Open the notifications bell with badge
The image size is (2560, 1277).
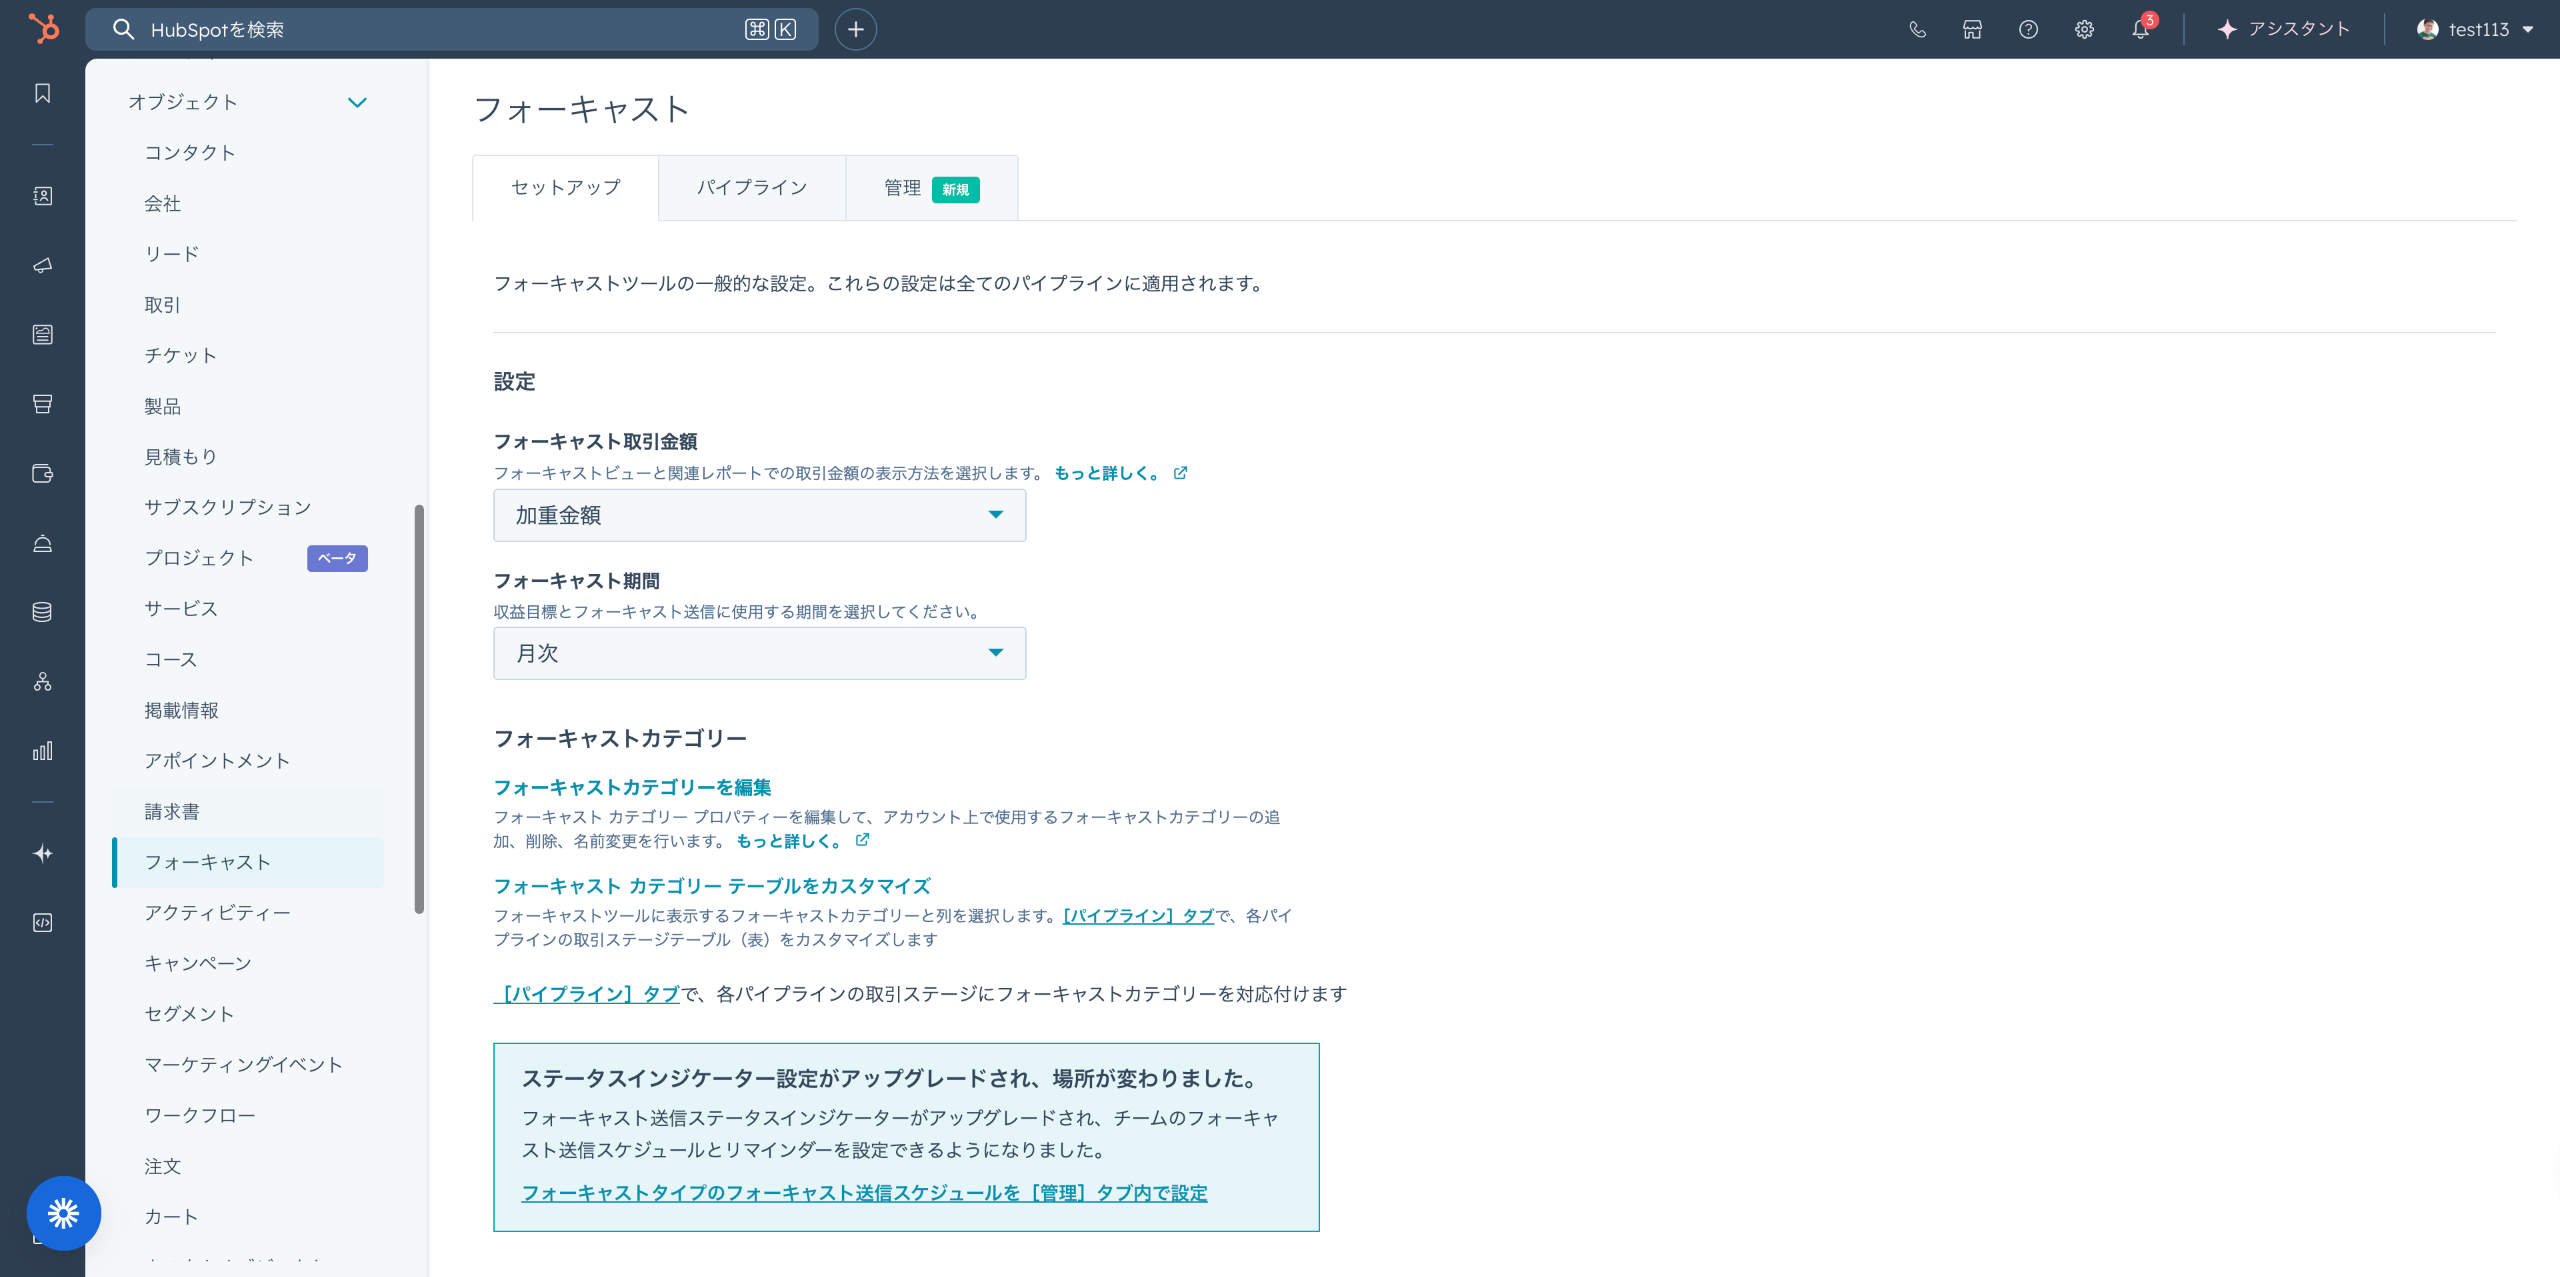(x=2140, y=29)
